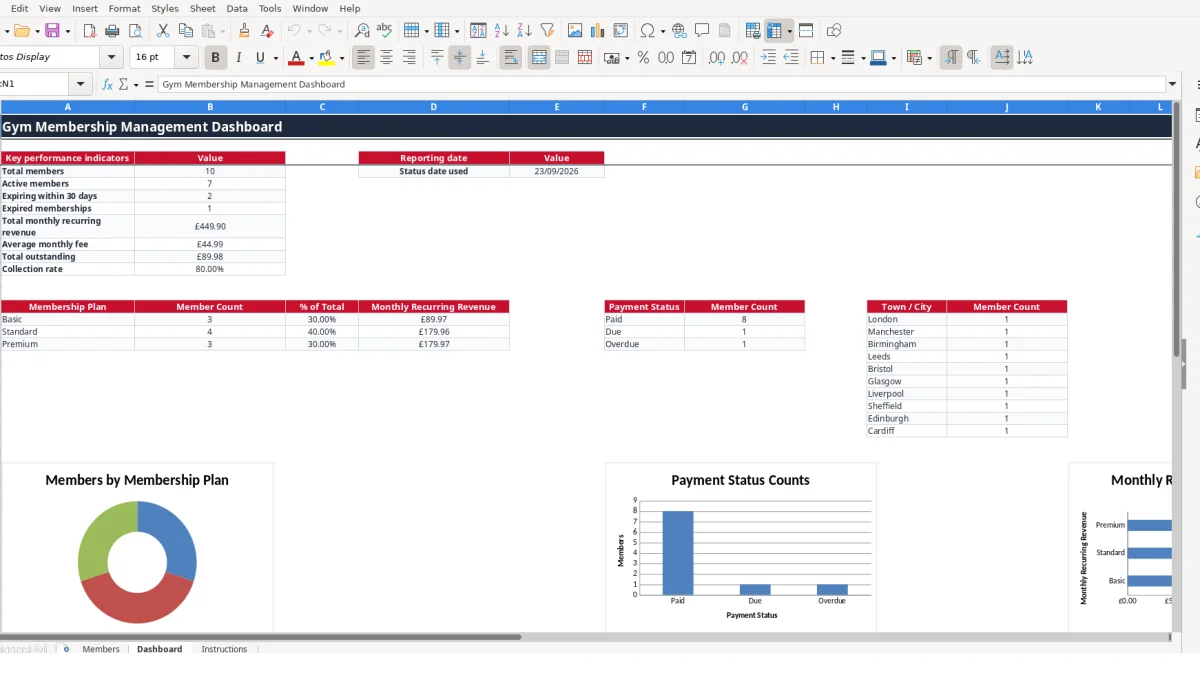Viewport: 1200px width, 675px height.
Task: Open the Function Wizard
Action: click(x=108, y=84)
